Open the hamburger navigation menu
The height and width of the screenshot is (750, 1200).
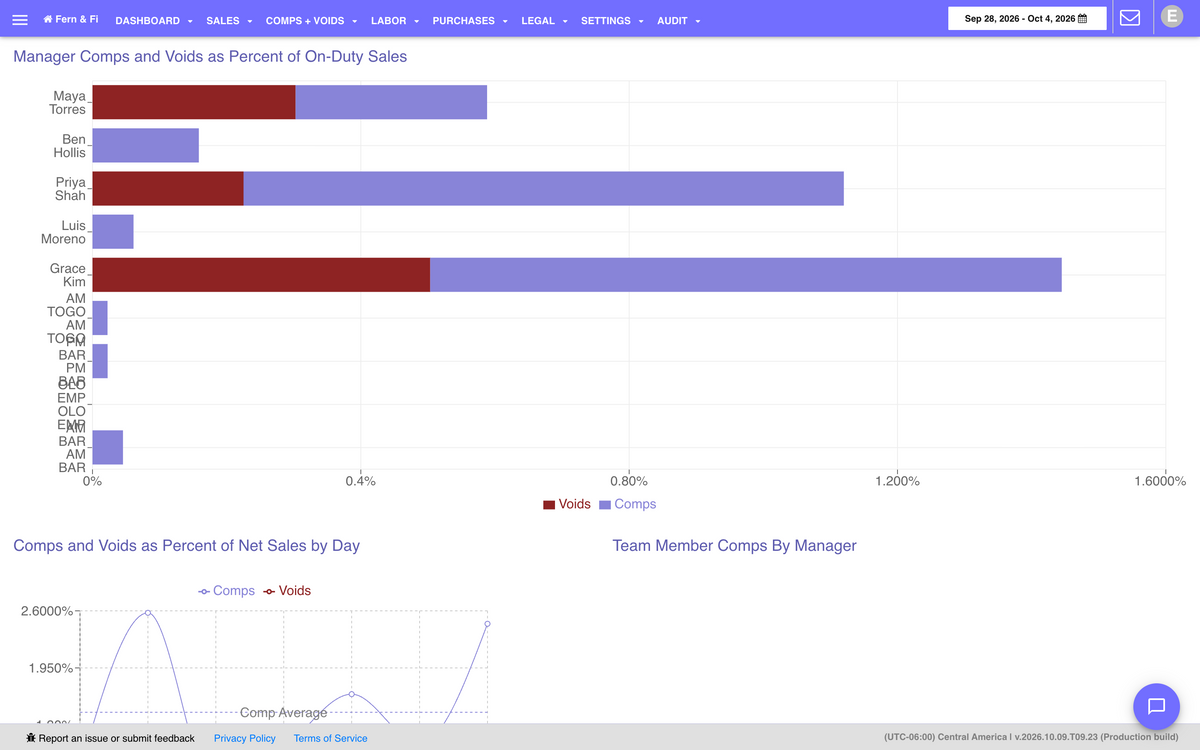click(20, 20)
